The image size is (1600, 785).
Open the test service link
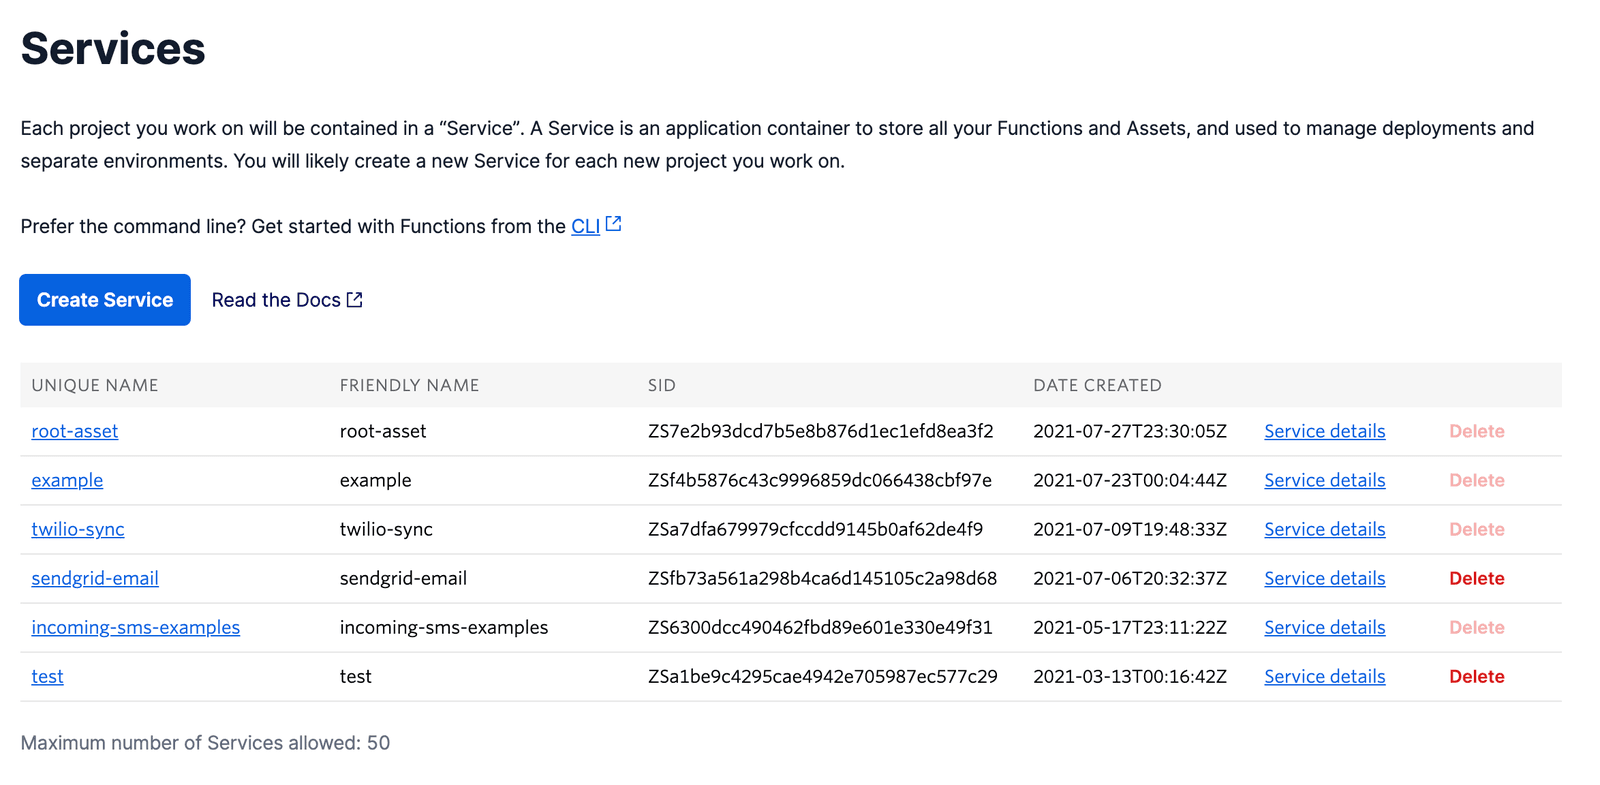point(47,676)
